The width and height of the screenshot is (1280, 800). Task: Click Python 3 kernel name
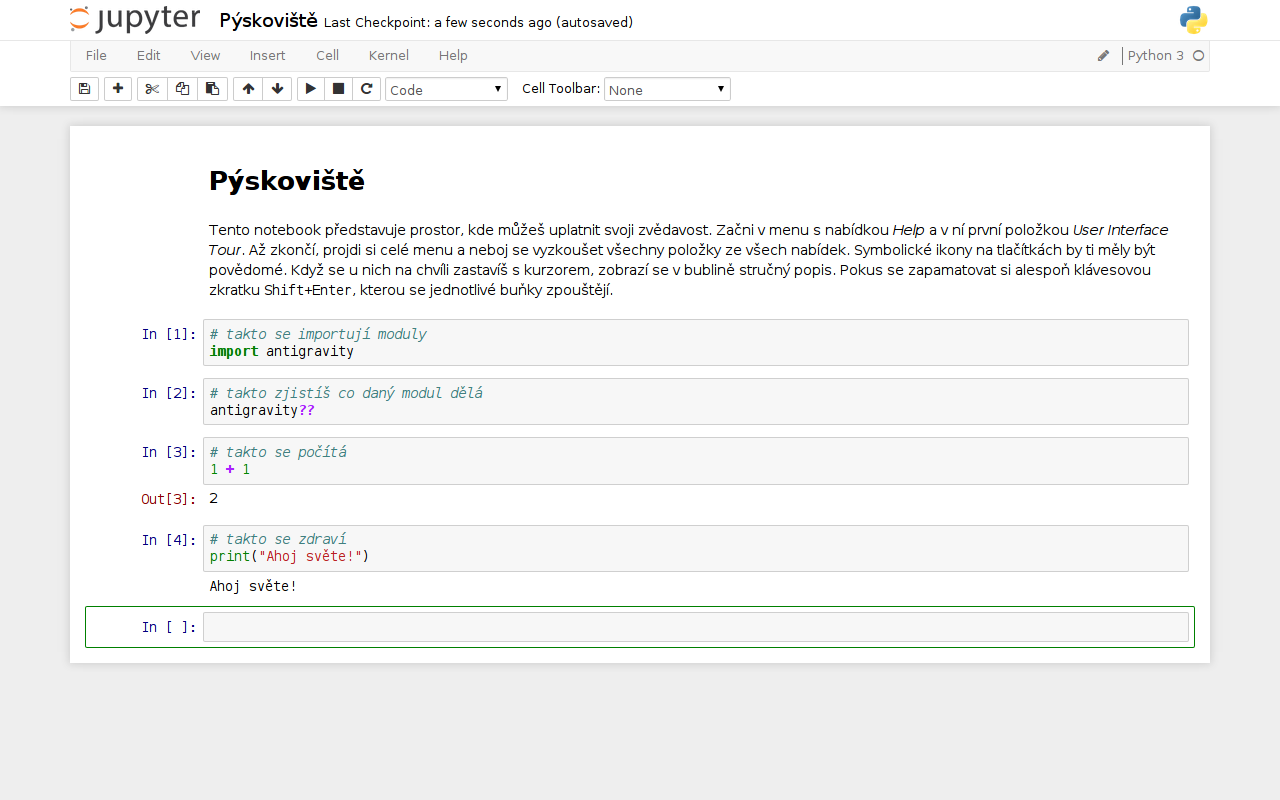pyautogui.click(x=1155, y=56)
